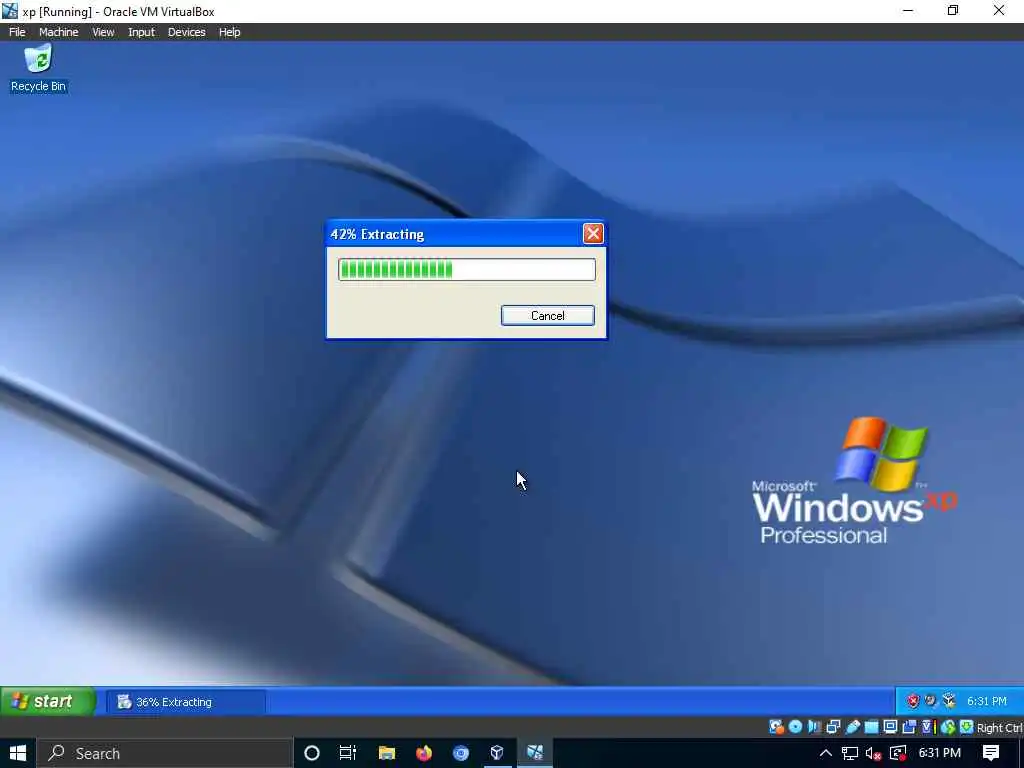The height and width of the screenshot is (768, 1024).
Task: Click the Windows Search box
Action: point(164,753)
